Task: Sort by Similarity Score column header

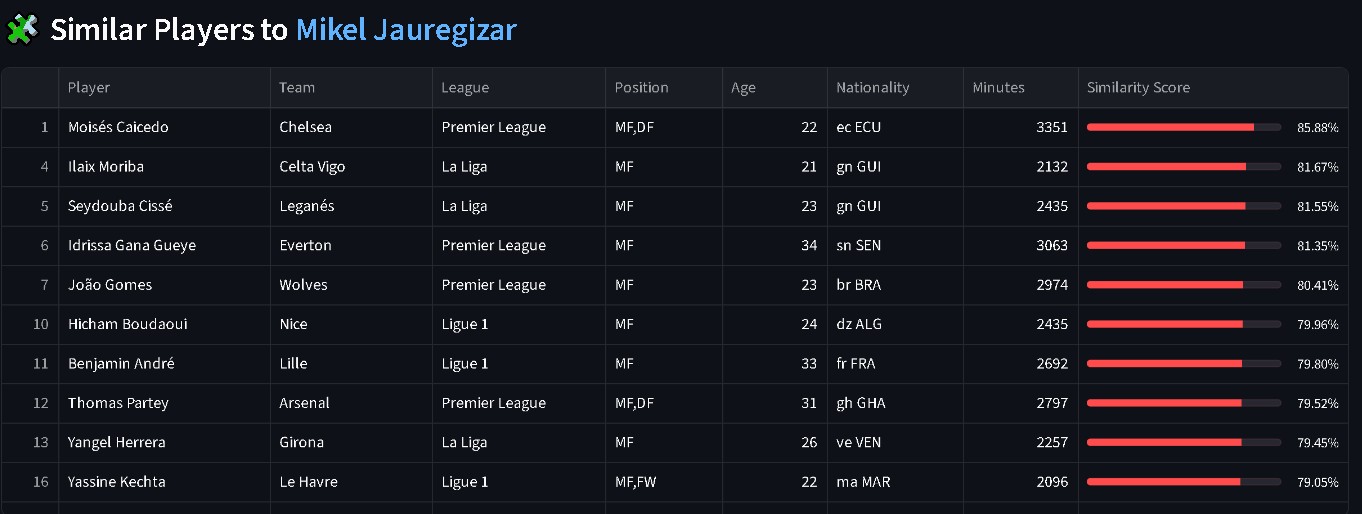Action: tap(1214, 87)
